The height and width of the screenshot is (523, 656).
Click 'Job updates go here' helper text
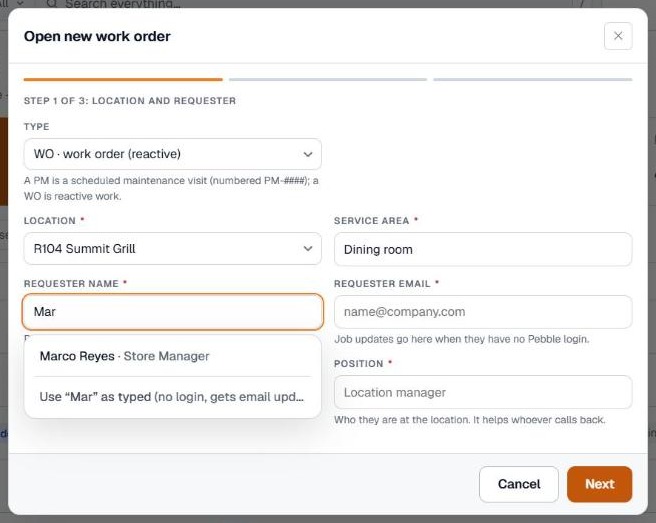[461, 339]
